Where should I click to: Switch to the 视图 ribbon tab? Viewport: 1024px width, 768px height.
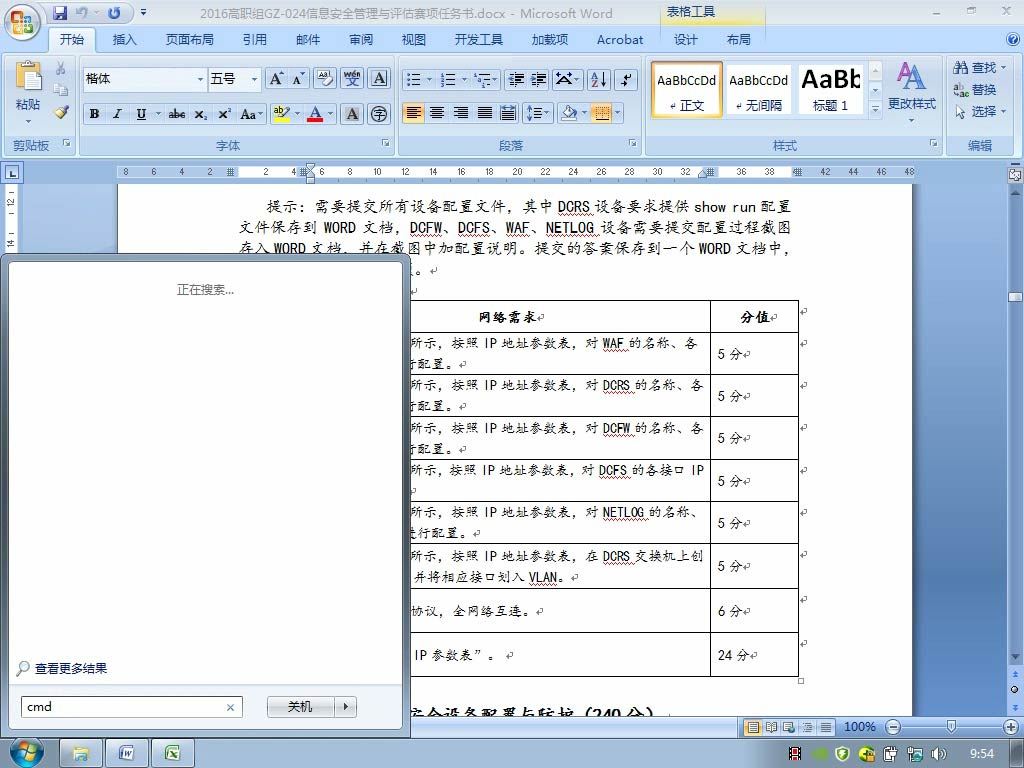[x=413, y=40]
